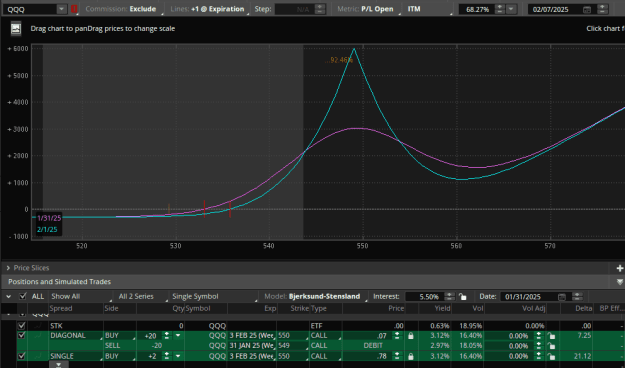Toggle Vol Adj lock icon in DIAGONAL BUY row

tap(552, 336)
